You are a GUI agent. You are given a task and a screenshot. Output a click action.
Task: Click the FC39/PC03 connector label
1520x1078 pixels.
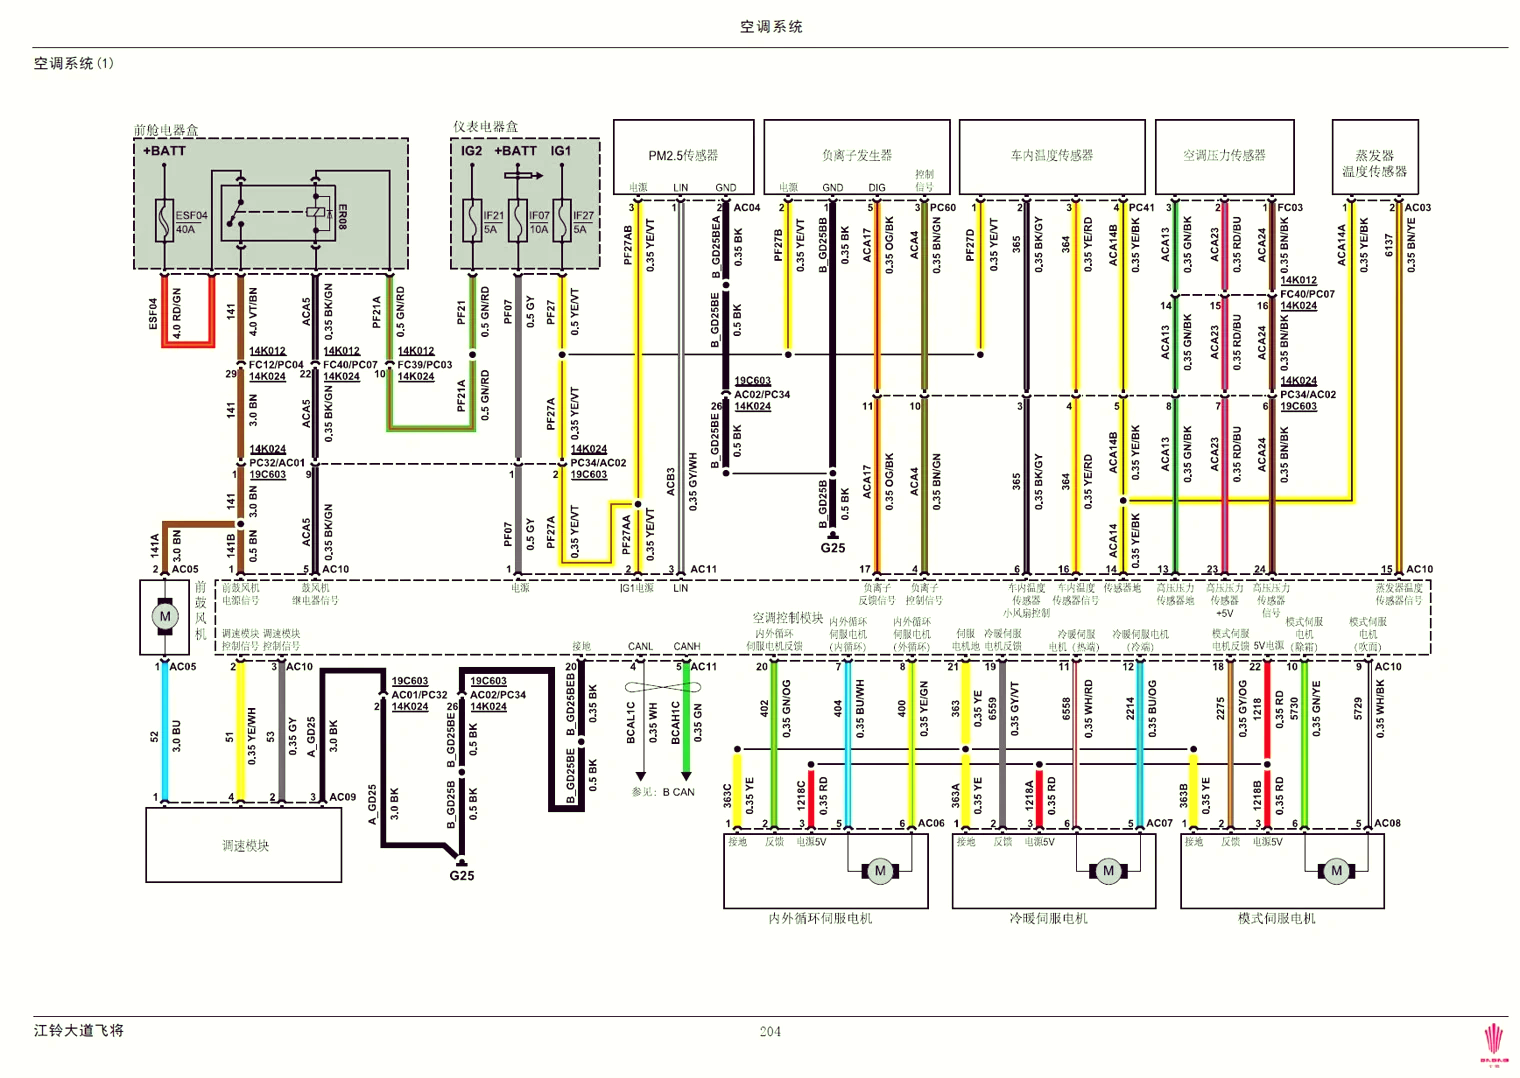pos(425,365)
